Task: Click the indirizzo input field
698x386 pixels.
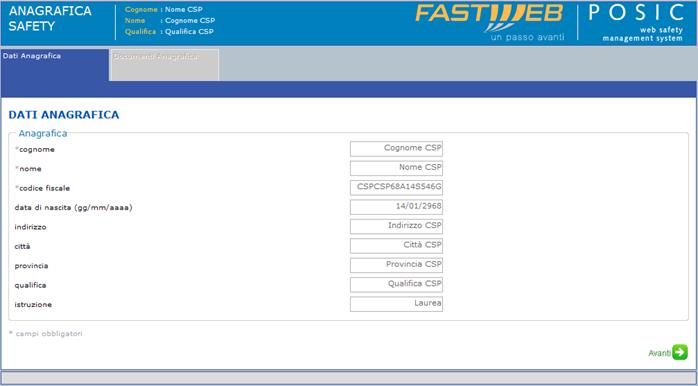Action: point(396,227)
